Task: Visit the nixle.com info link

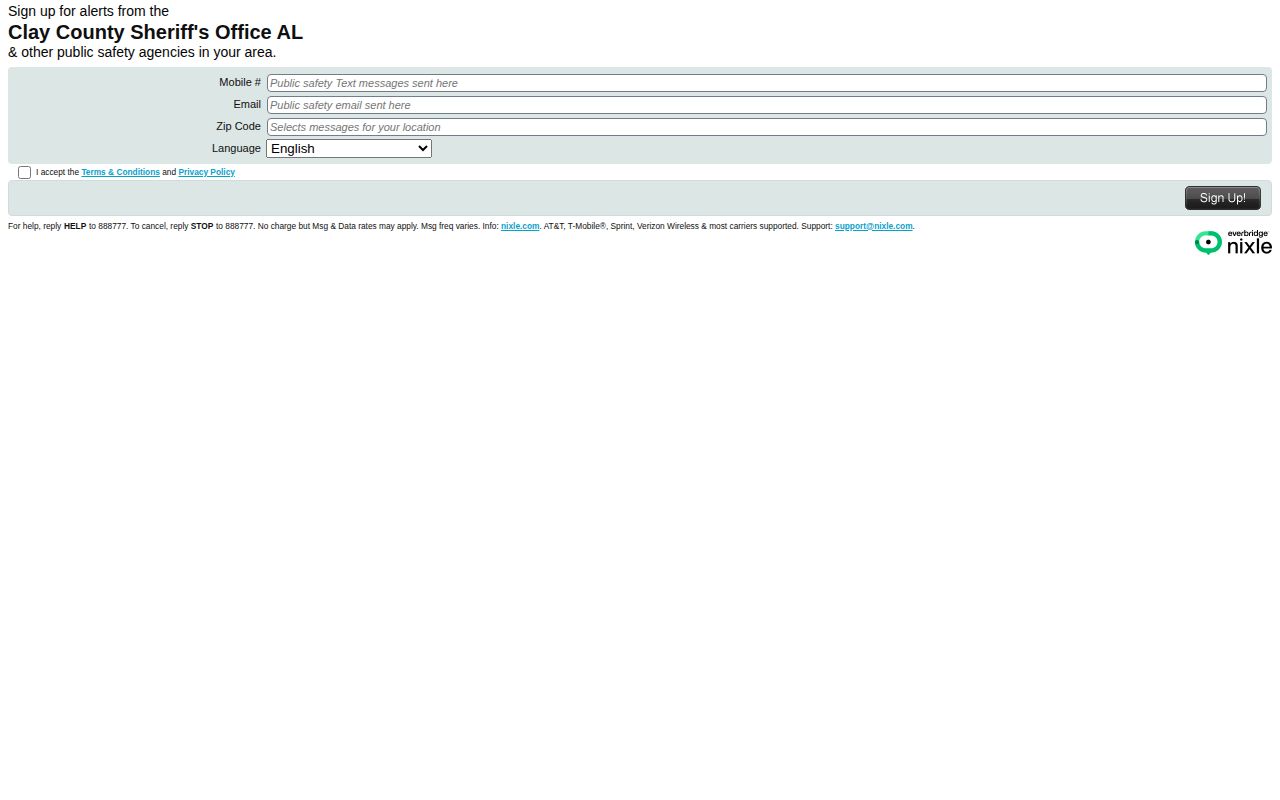Action: pyautogui.click(x=520, y=226)
